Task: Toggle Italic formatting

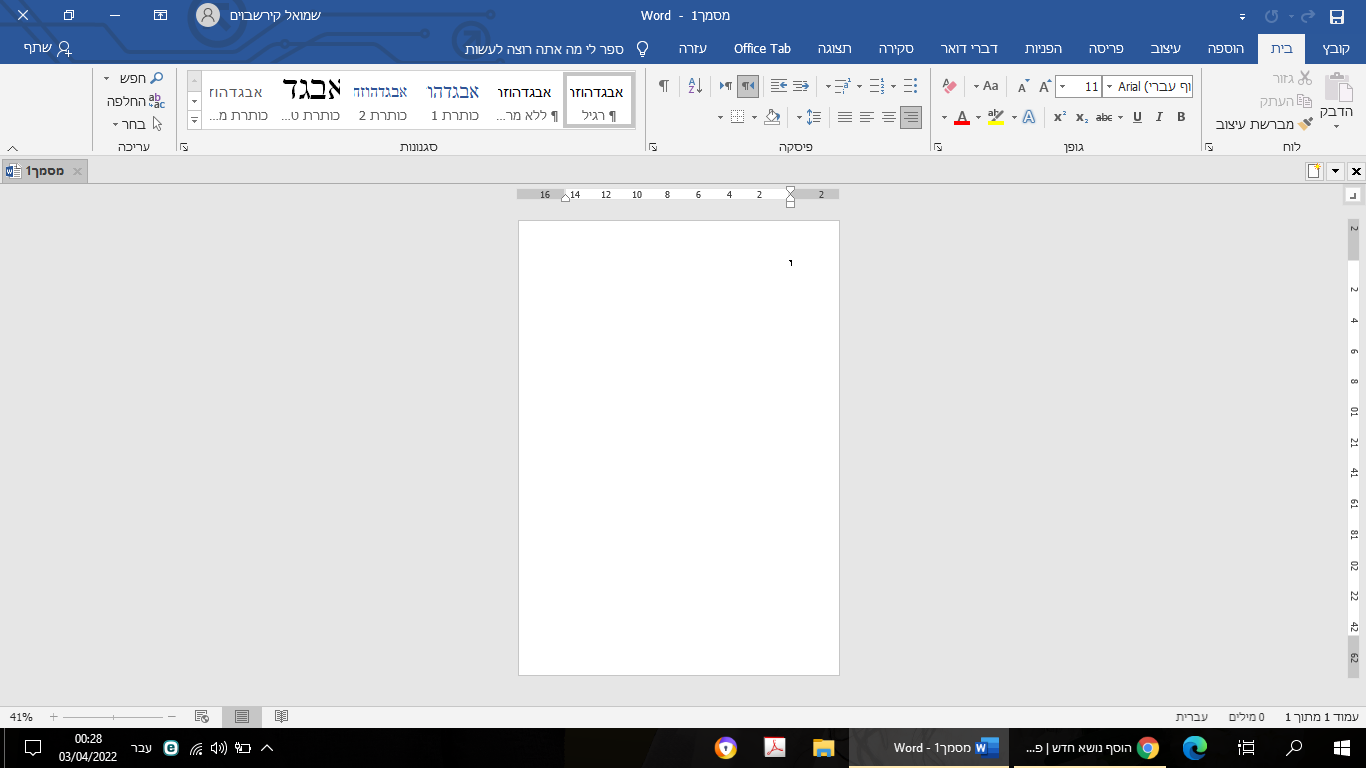Action: point(1159,117)
